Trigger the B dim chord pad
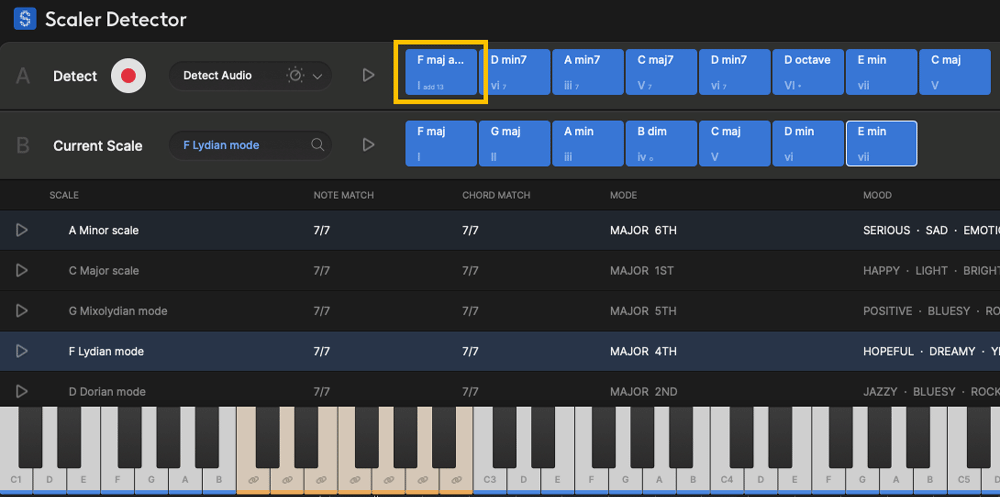 [x=661, y=143]
